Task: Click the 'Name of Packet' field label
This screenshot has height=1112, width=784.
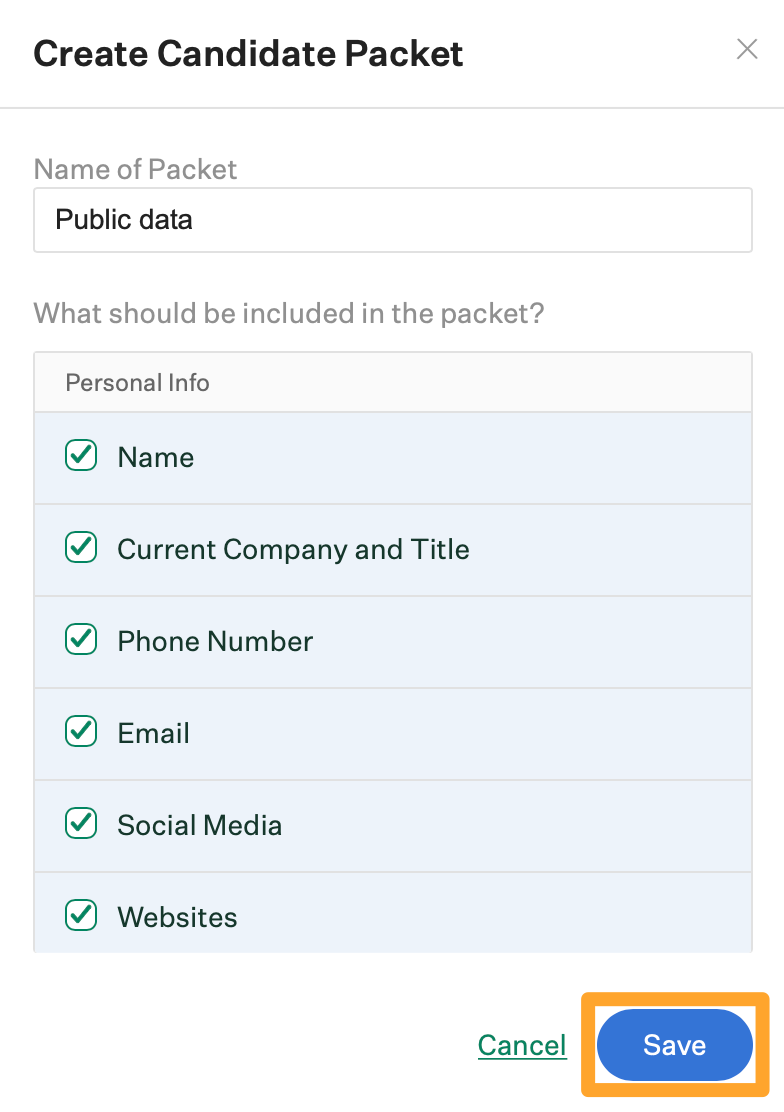Action: (135, 169)
